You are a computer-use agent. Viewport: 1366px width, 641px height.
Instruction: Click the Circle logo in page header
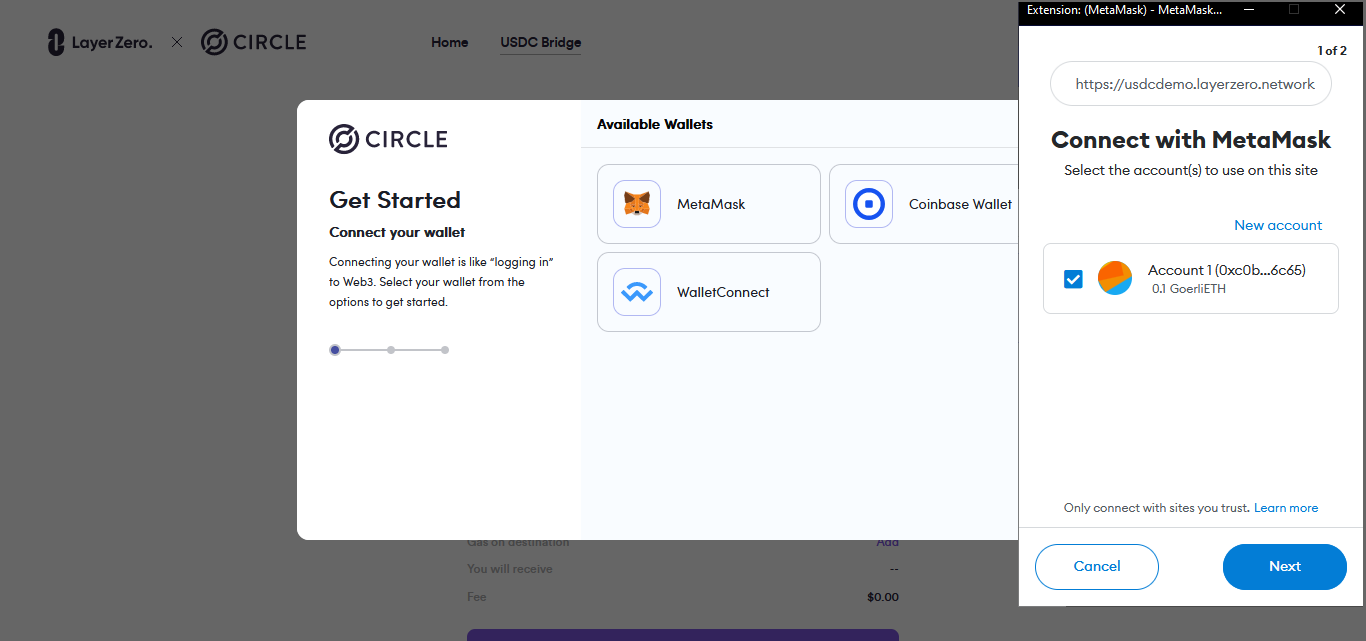point(254,42)
